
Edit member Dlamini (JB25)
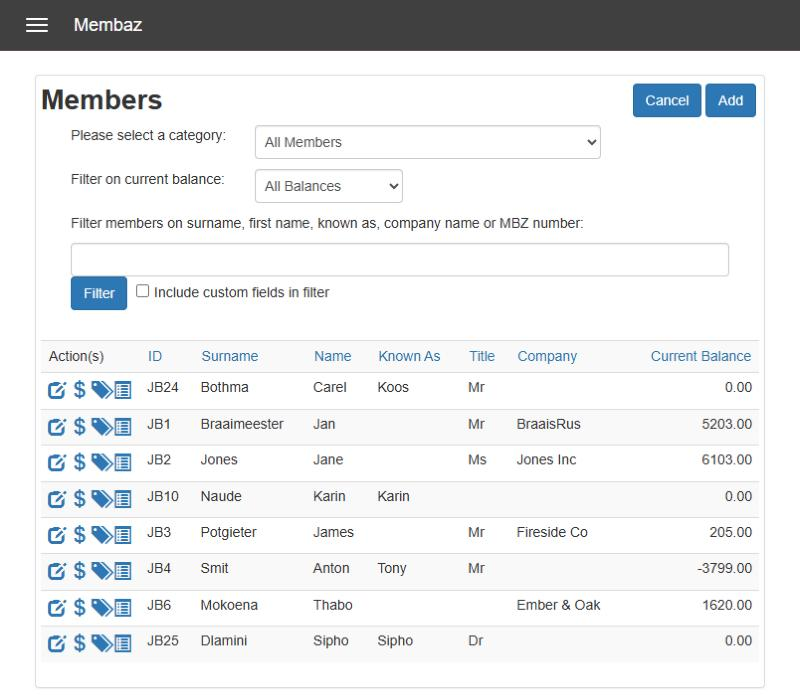click(x=57, y=643)
